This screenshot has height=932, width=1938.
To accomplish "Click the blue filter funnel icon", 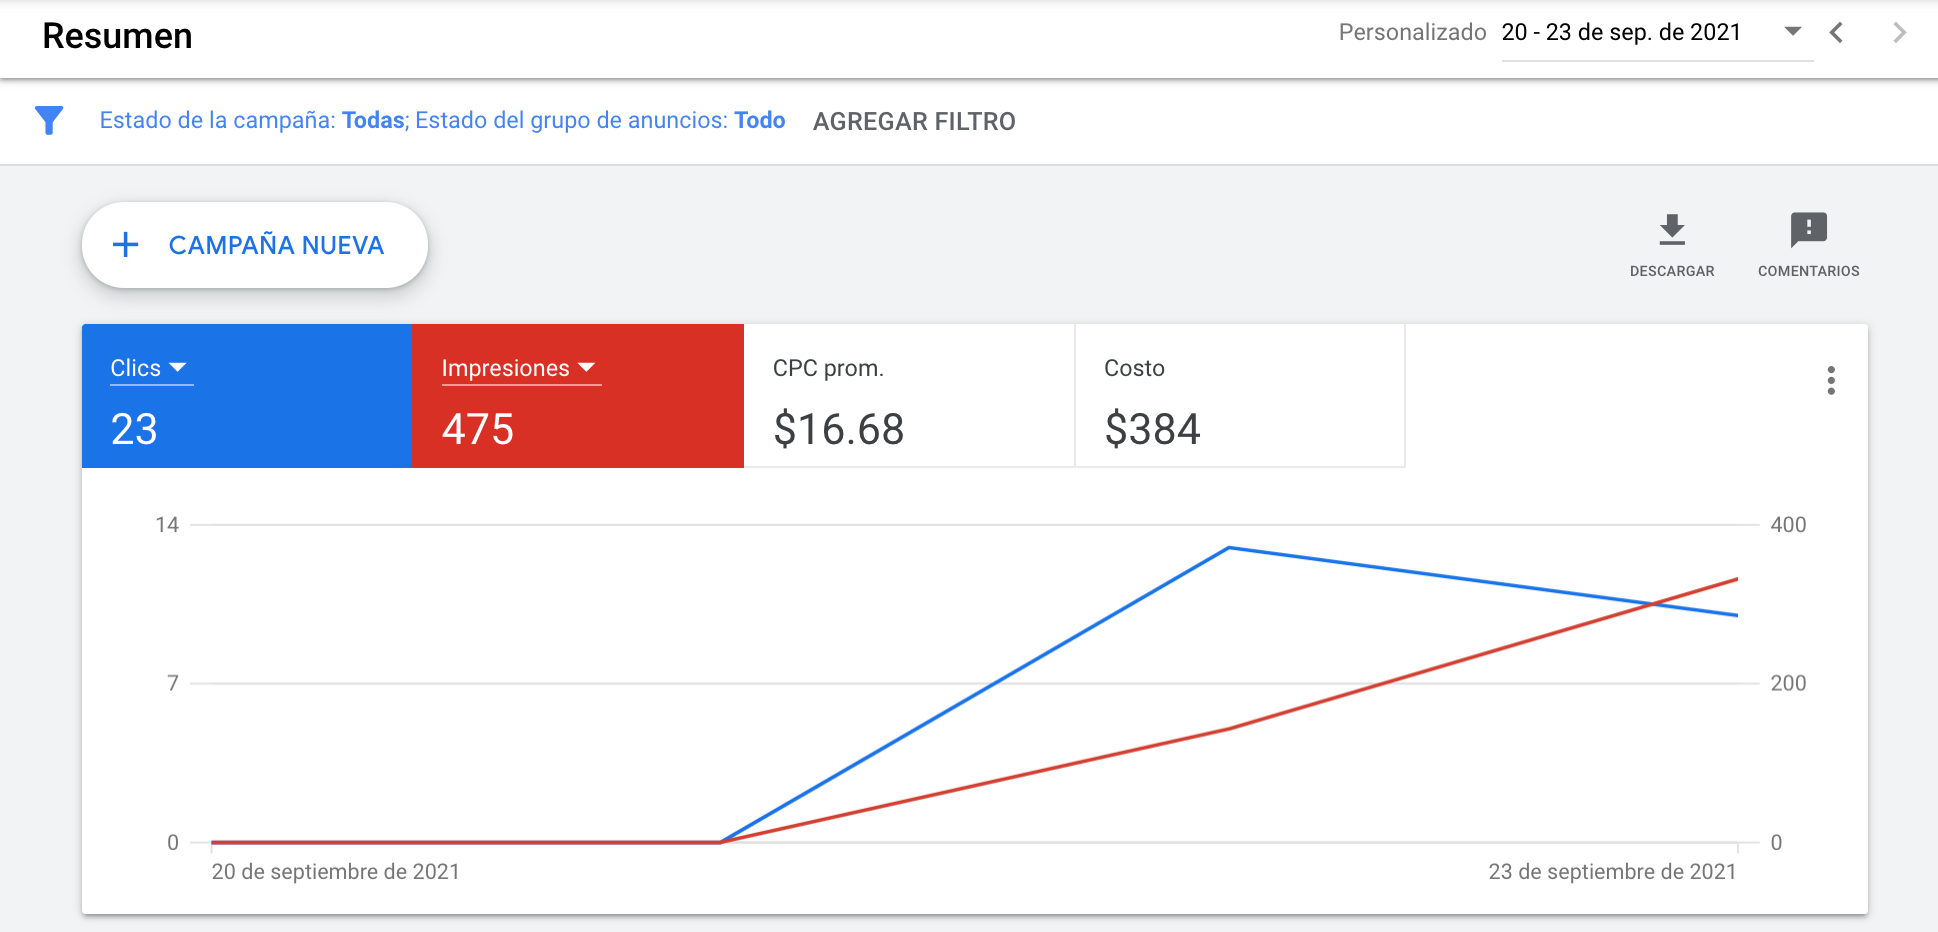I will [x=49, y=121].
